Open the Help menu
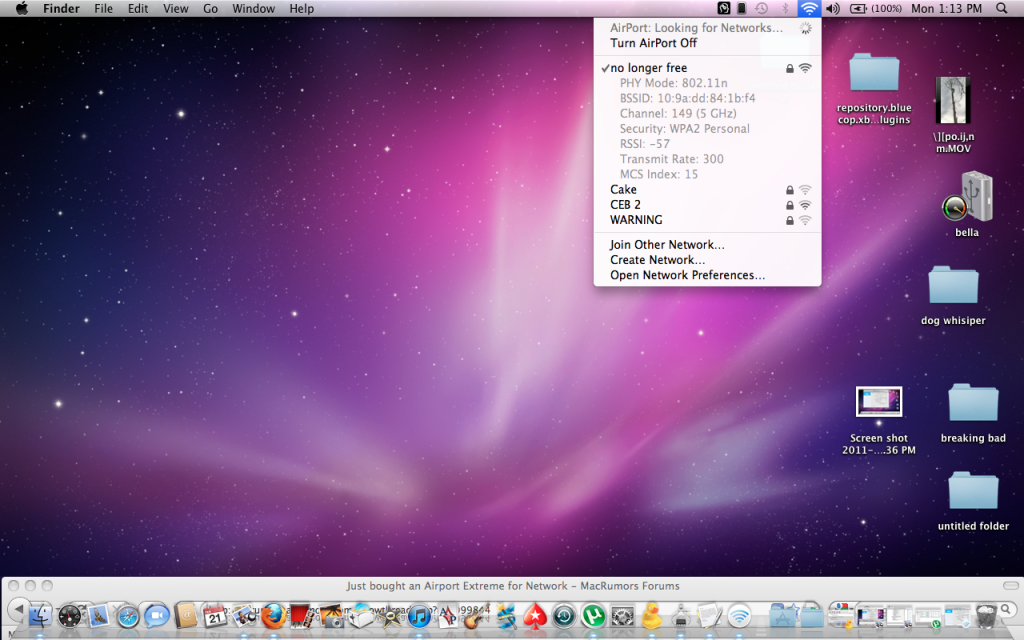The width and height of the screenshot is (1024, 640). 302,8
